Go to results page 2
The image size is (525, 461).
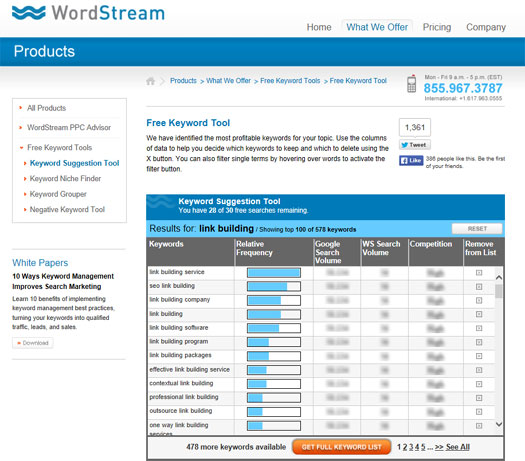405,447
